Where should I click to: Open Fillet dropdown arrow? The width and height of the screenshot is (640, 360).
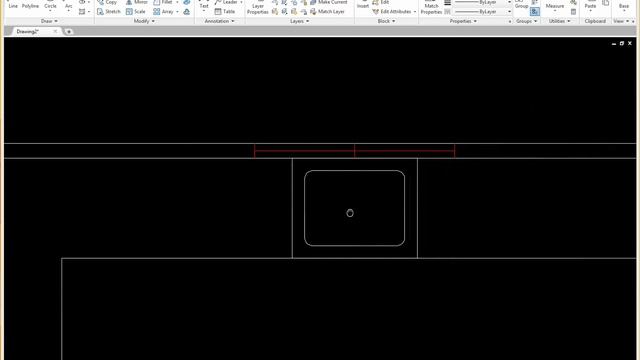(177, 2)
